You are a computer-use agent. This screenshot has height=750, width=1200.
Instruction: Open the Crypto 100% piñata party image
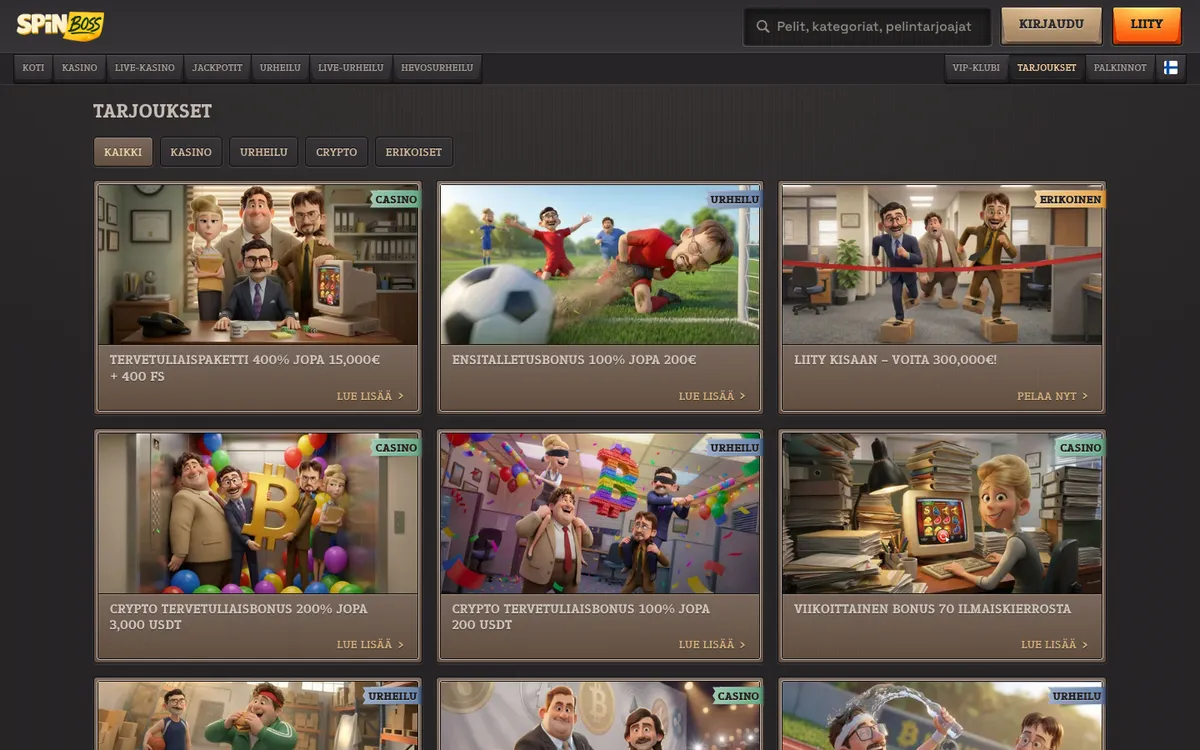tap(600, 513)
